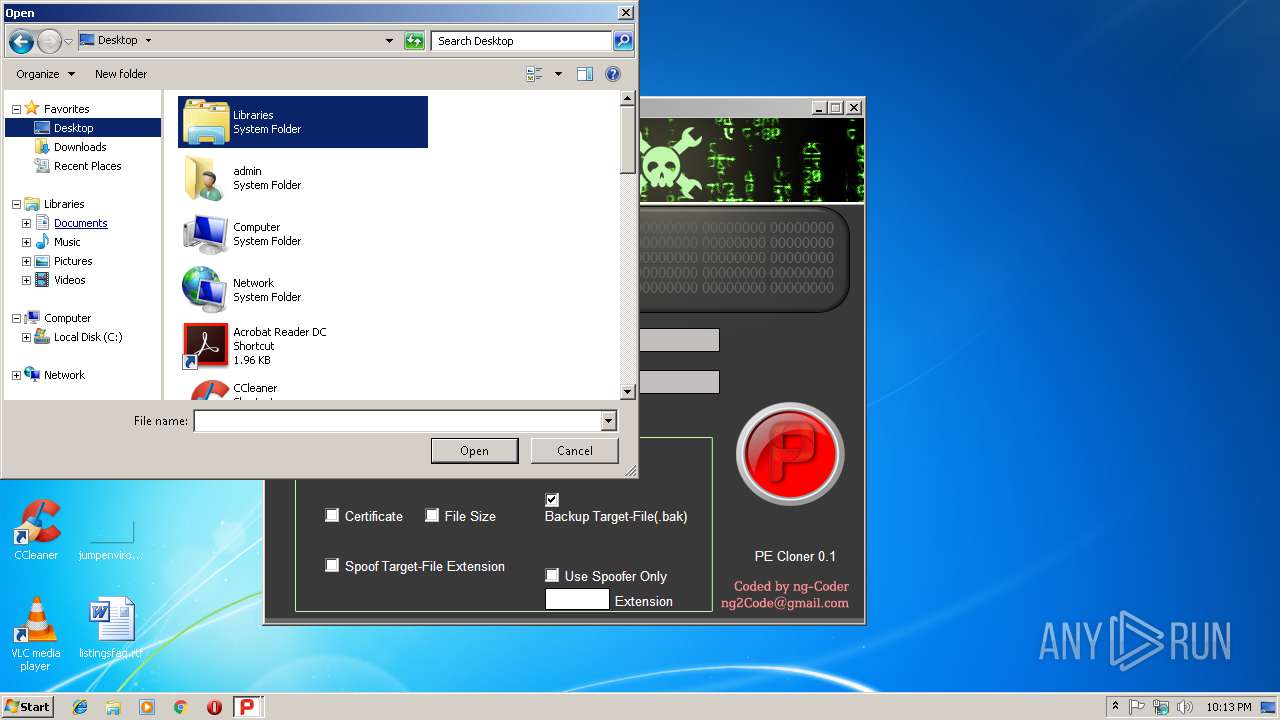Open Windows Media Player taskbar icon
The width and height of the screenshot is (1280, 720).
point(147,707)
